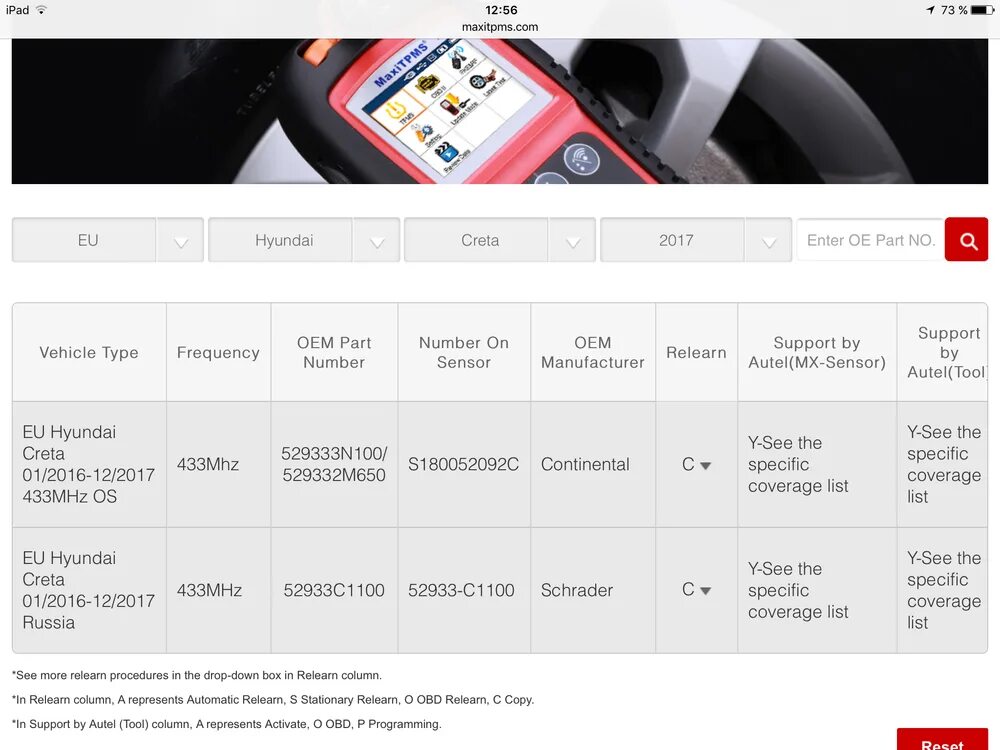Click the MaxiTPMS device banner image

(500, 111)
